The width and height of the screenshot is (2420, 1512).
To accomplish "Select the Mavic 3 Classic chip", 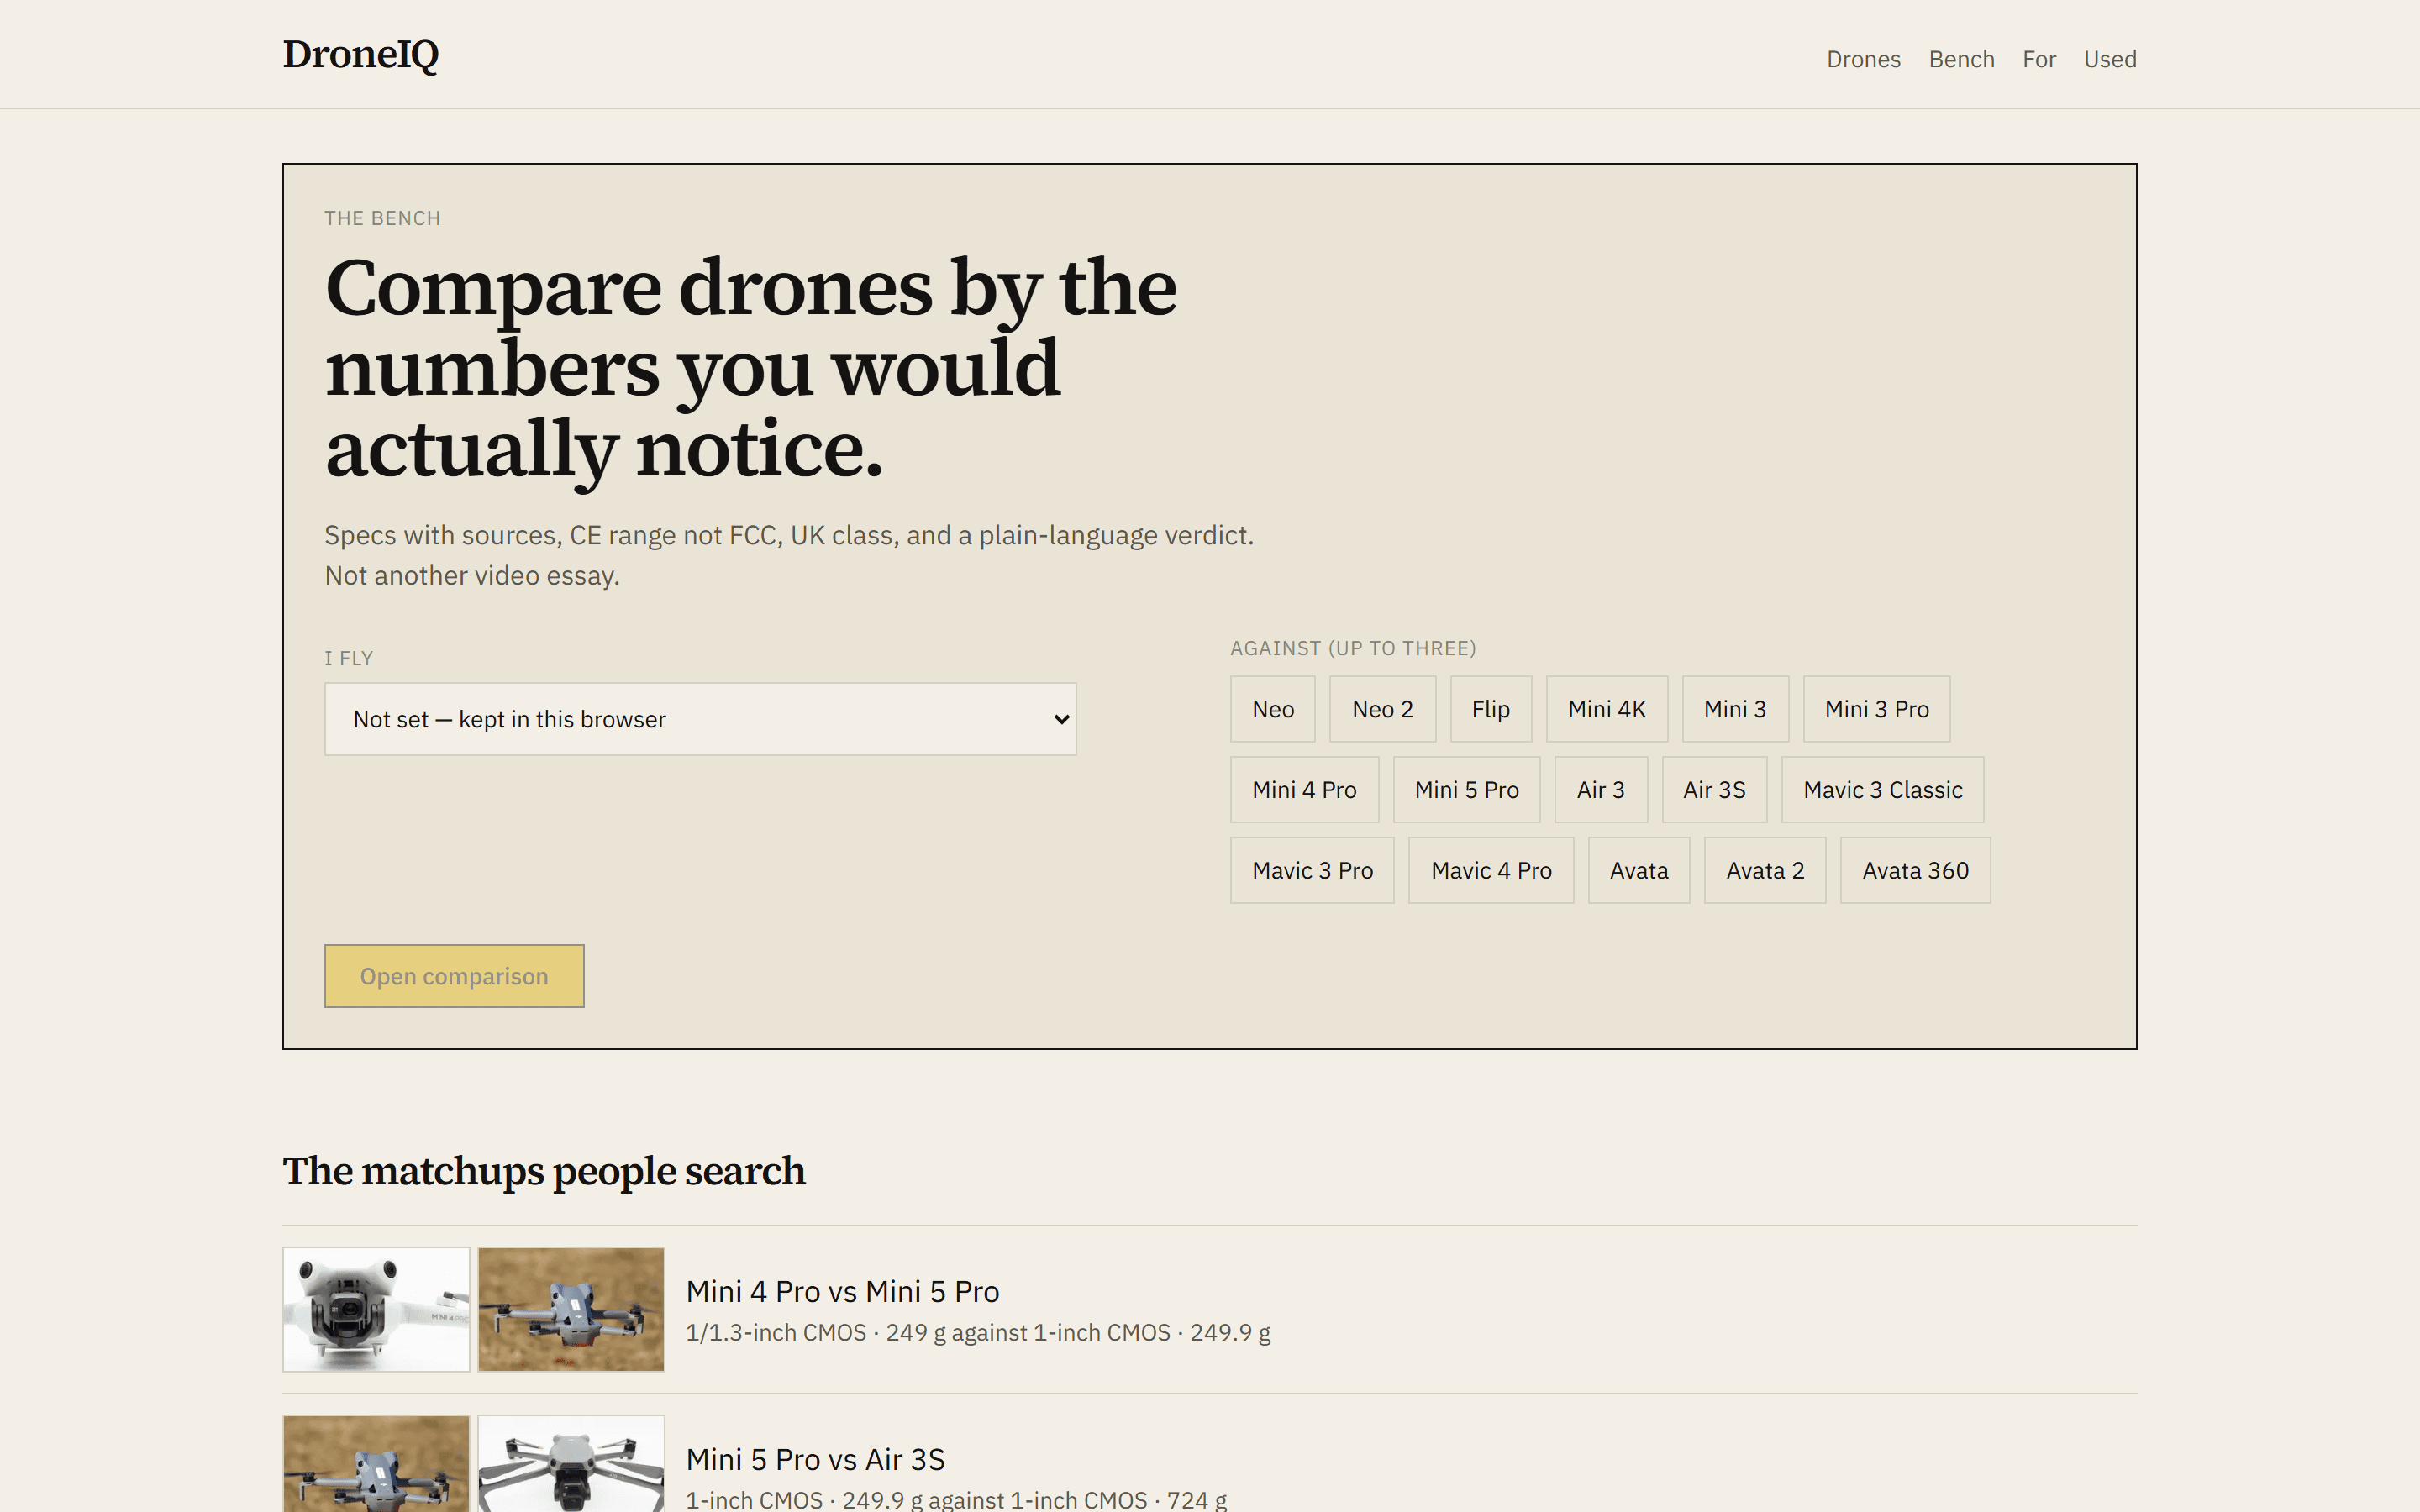I will [x=1882, y=790].
